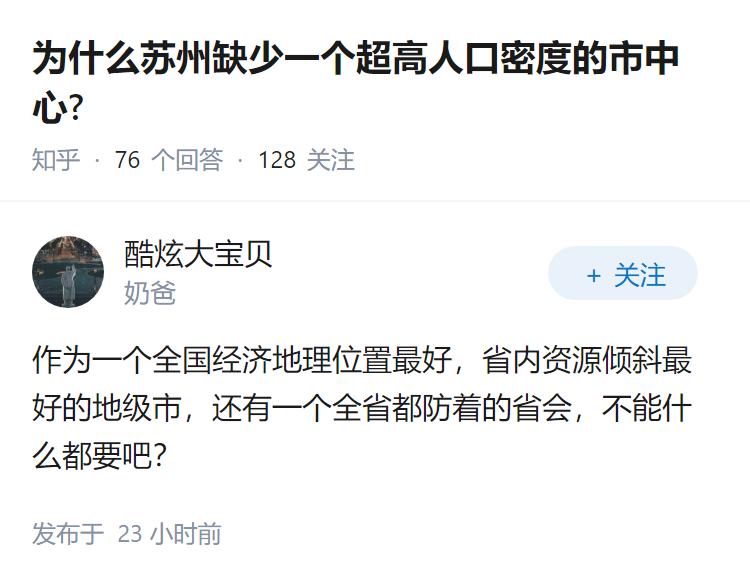Click the 关注 text next to 128
The image size is (750, 586).
(330, 160)
